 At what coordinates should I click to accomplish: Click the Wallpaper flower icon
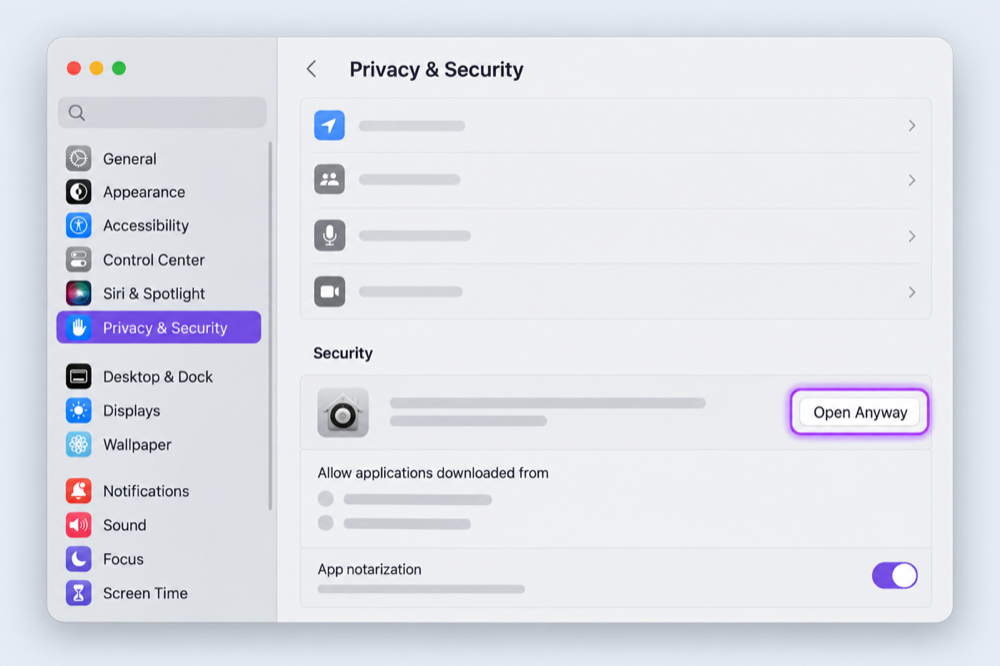78,444
